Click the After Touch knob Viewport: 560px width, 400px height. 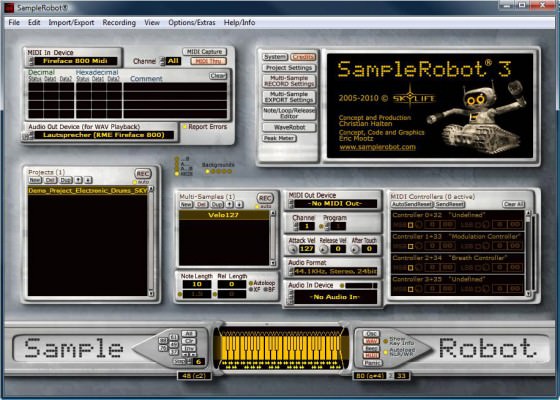[x=355, y=249]
